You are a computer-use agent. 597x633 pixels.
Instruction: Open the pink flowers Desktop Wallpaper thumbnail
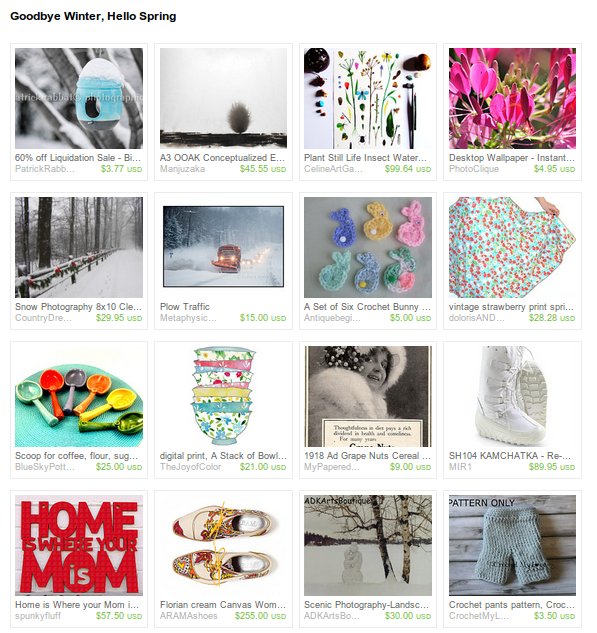[x=512, y=98]
